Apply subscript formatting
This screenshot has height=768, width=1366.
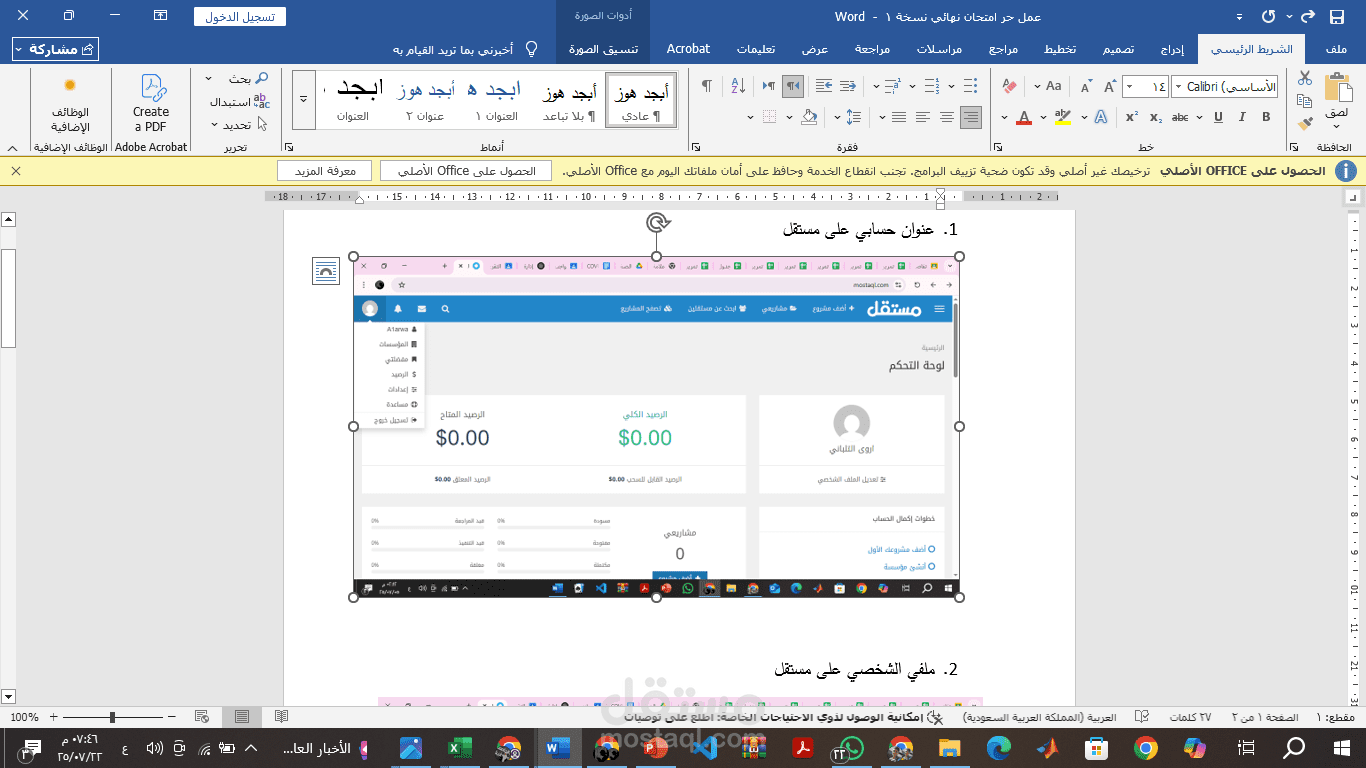[1156, 118]
